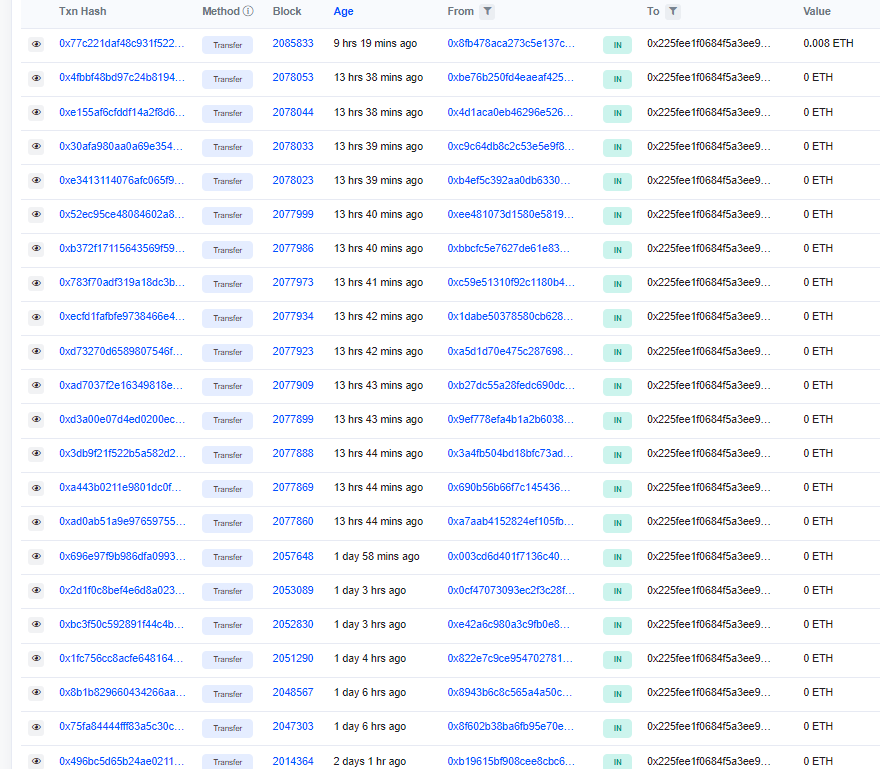
Task: Open transaction hash 0xe3413114076afc065f9
Action: click(x=121, y=180)
